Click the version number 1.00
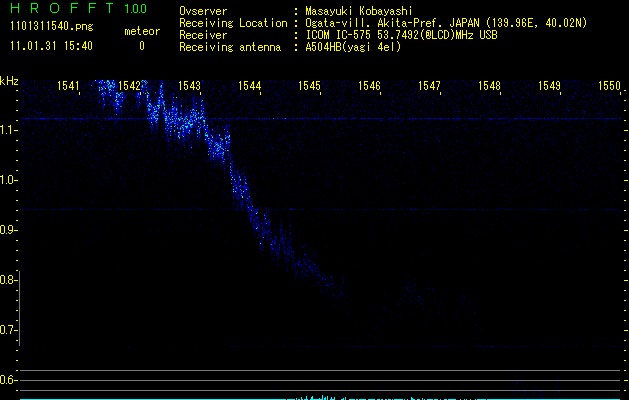This screenshot has width=629, height=400. click(135, 8)
